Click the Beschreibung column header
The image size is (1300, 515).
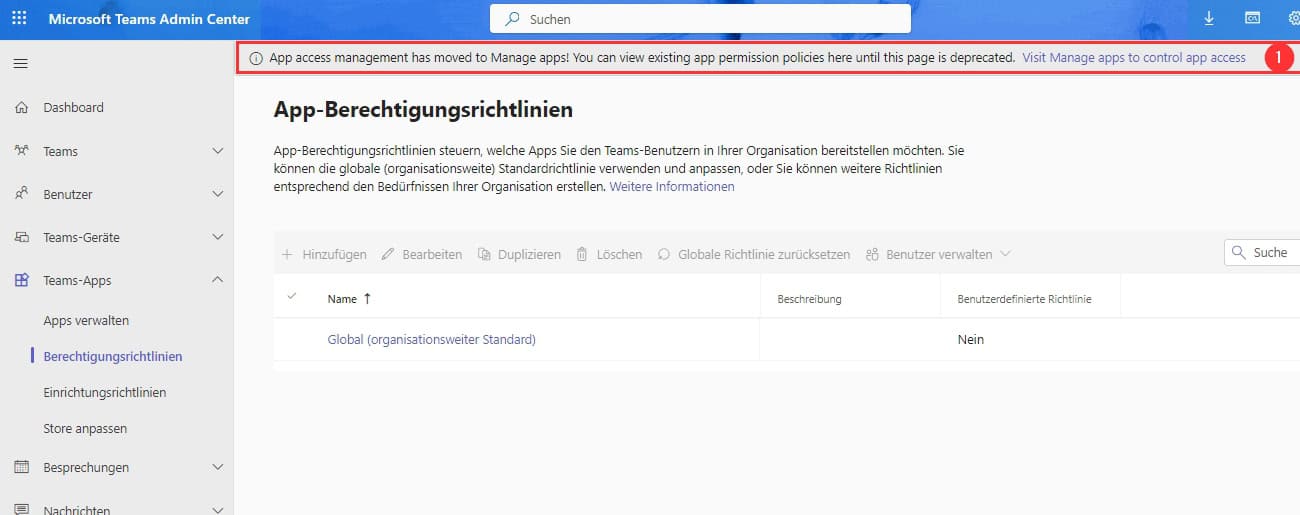[809, 299]
